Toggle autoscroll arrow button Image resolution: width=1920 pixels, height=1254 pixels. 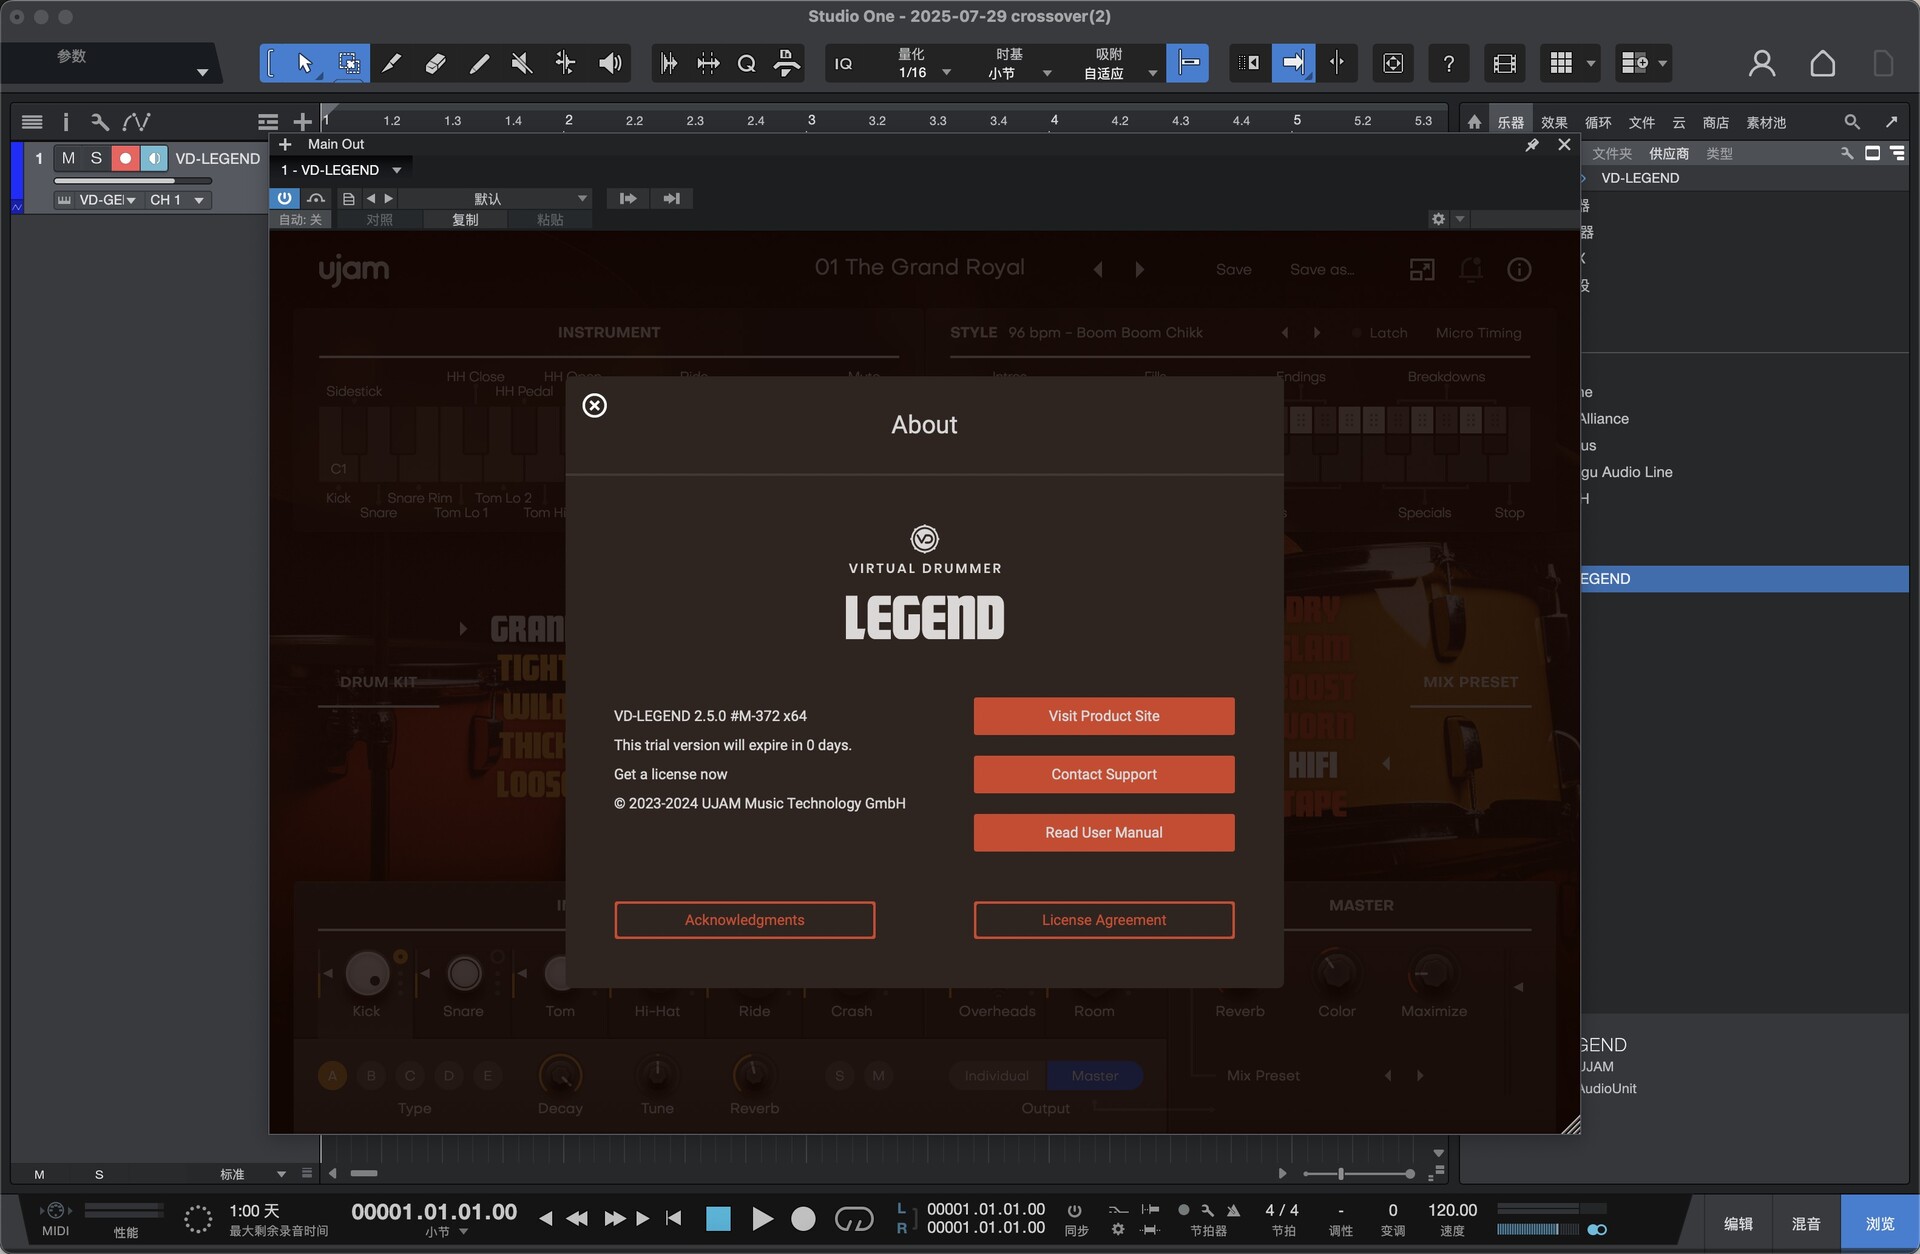pyautogui.click(x=1293, y=64)
